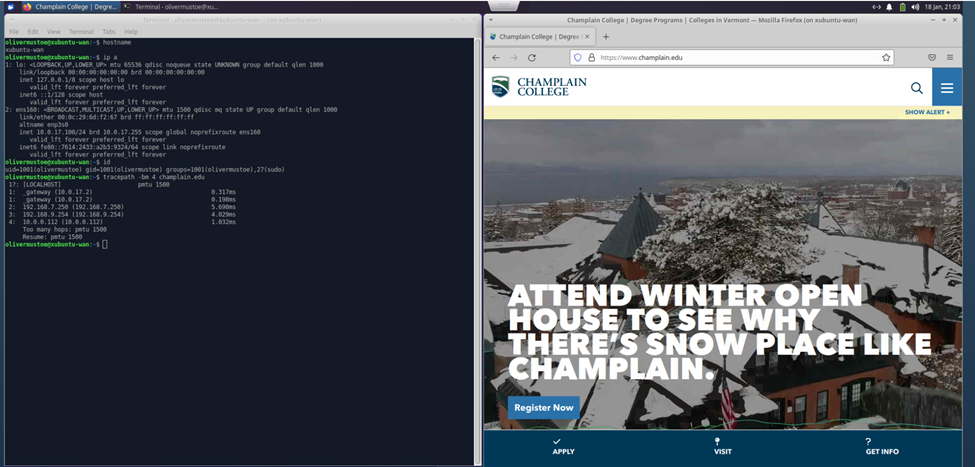Open the blue Champlain site navigation menu
The image size is (975, 467).
947,87
